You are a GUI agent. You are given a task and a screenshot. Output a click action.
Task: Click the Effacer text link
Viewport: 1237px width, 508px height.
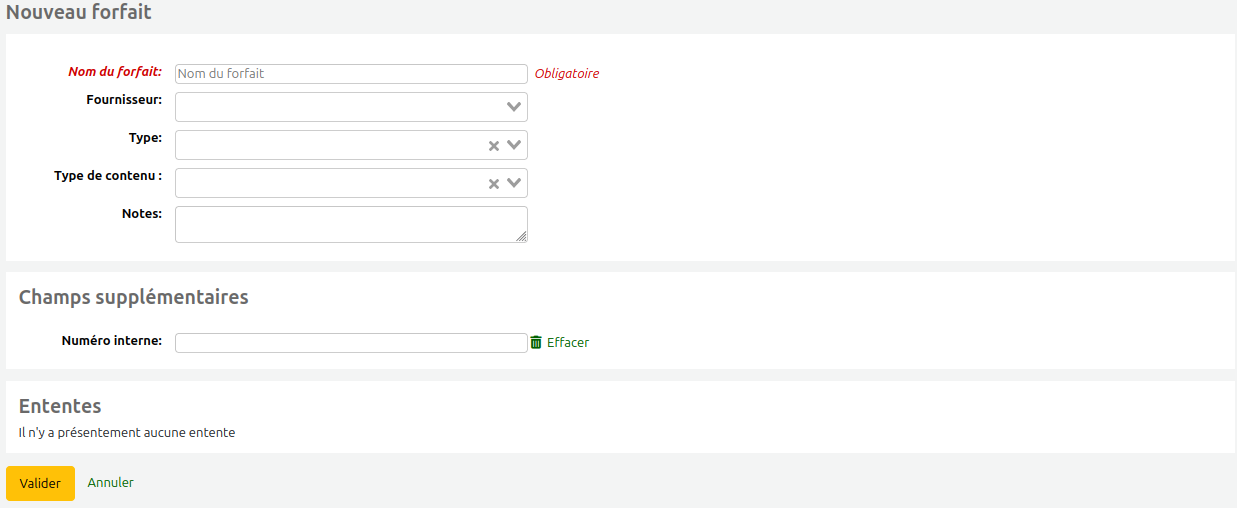coord(567,342)
